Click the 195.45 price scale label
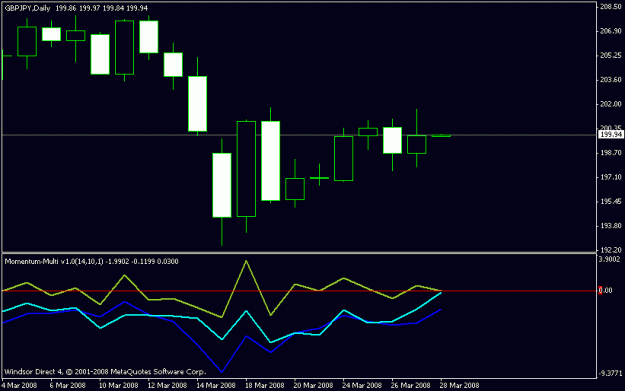 point(611,202)
